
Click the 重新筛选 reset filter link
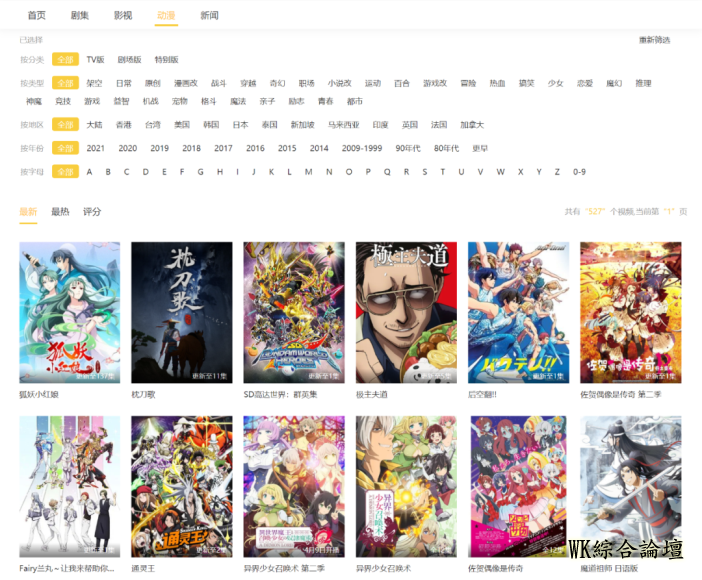pyautogui.click(x=655, y=40)
